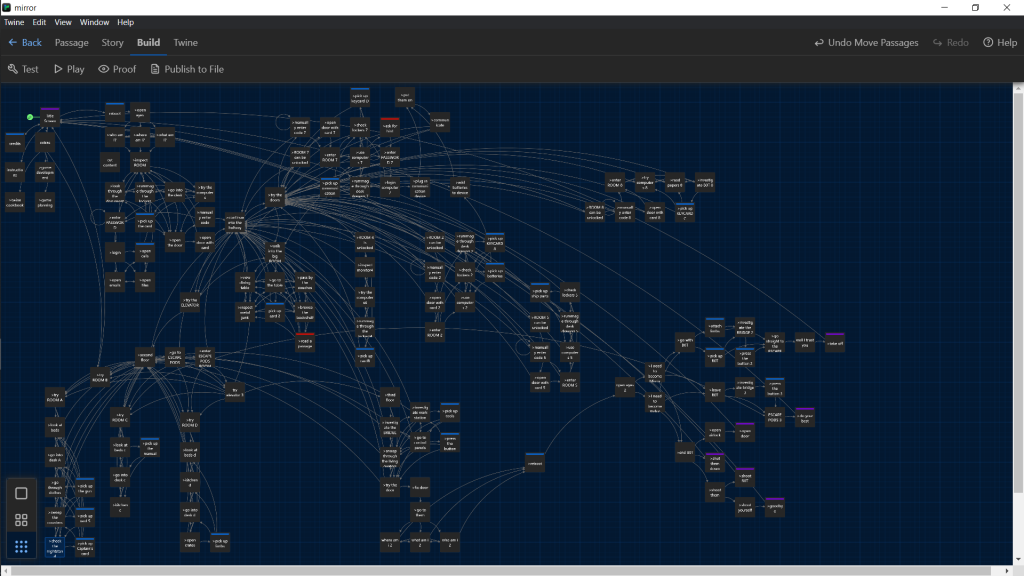Image resolution: width=1024 pixels, height=576 pixels.
Task: Select the nine-dot smallest zoom view
Action: pyautogui.click(x=21, y=546)
